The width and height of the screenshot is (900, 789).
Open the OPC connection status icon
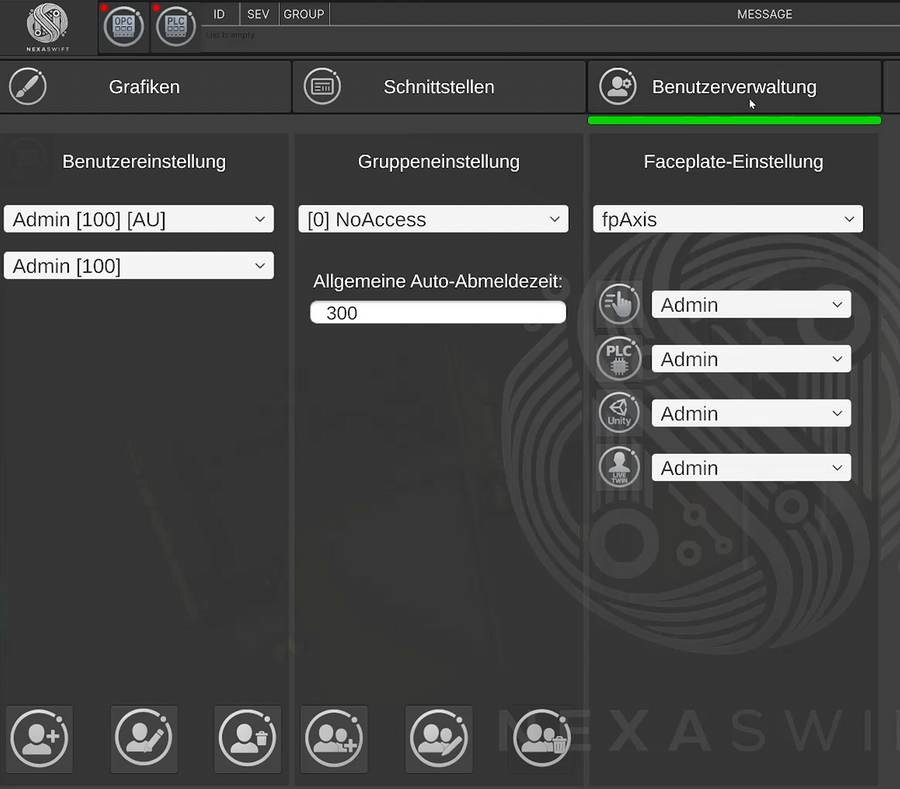pyautogui.click(x=123, y=27)
